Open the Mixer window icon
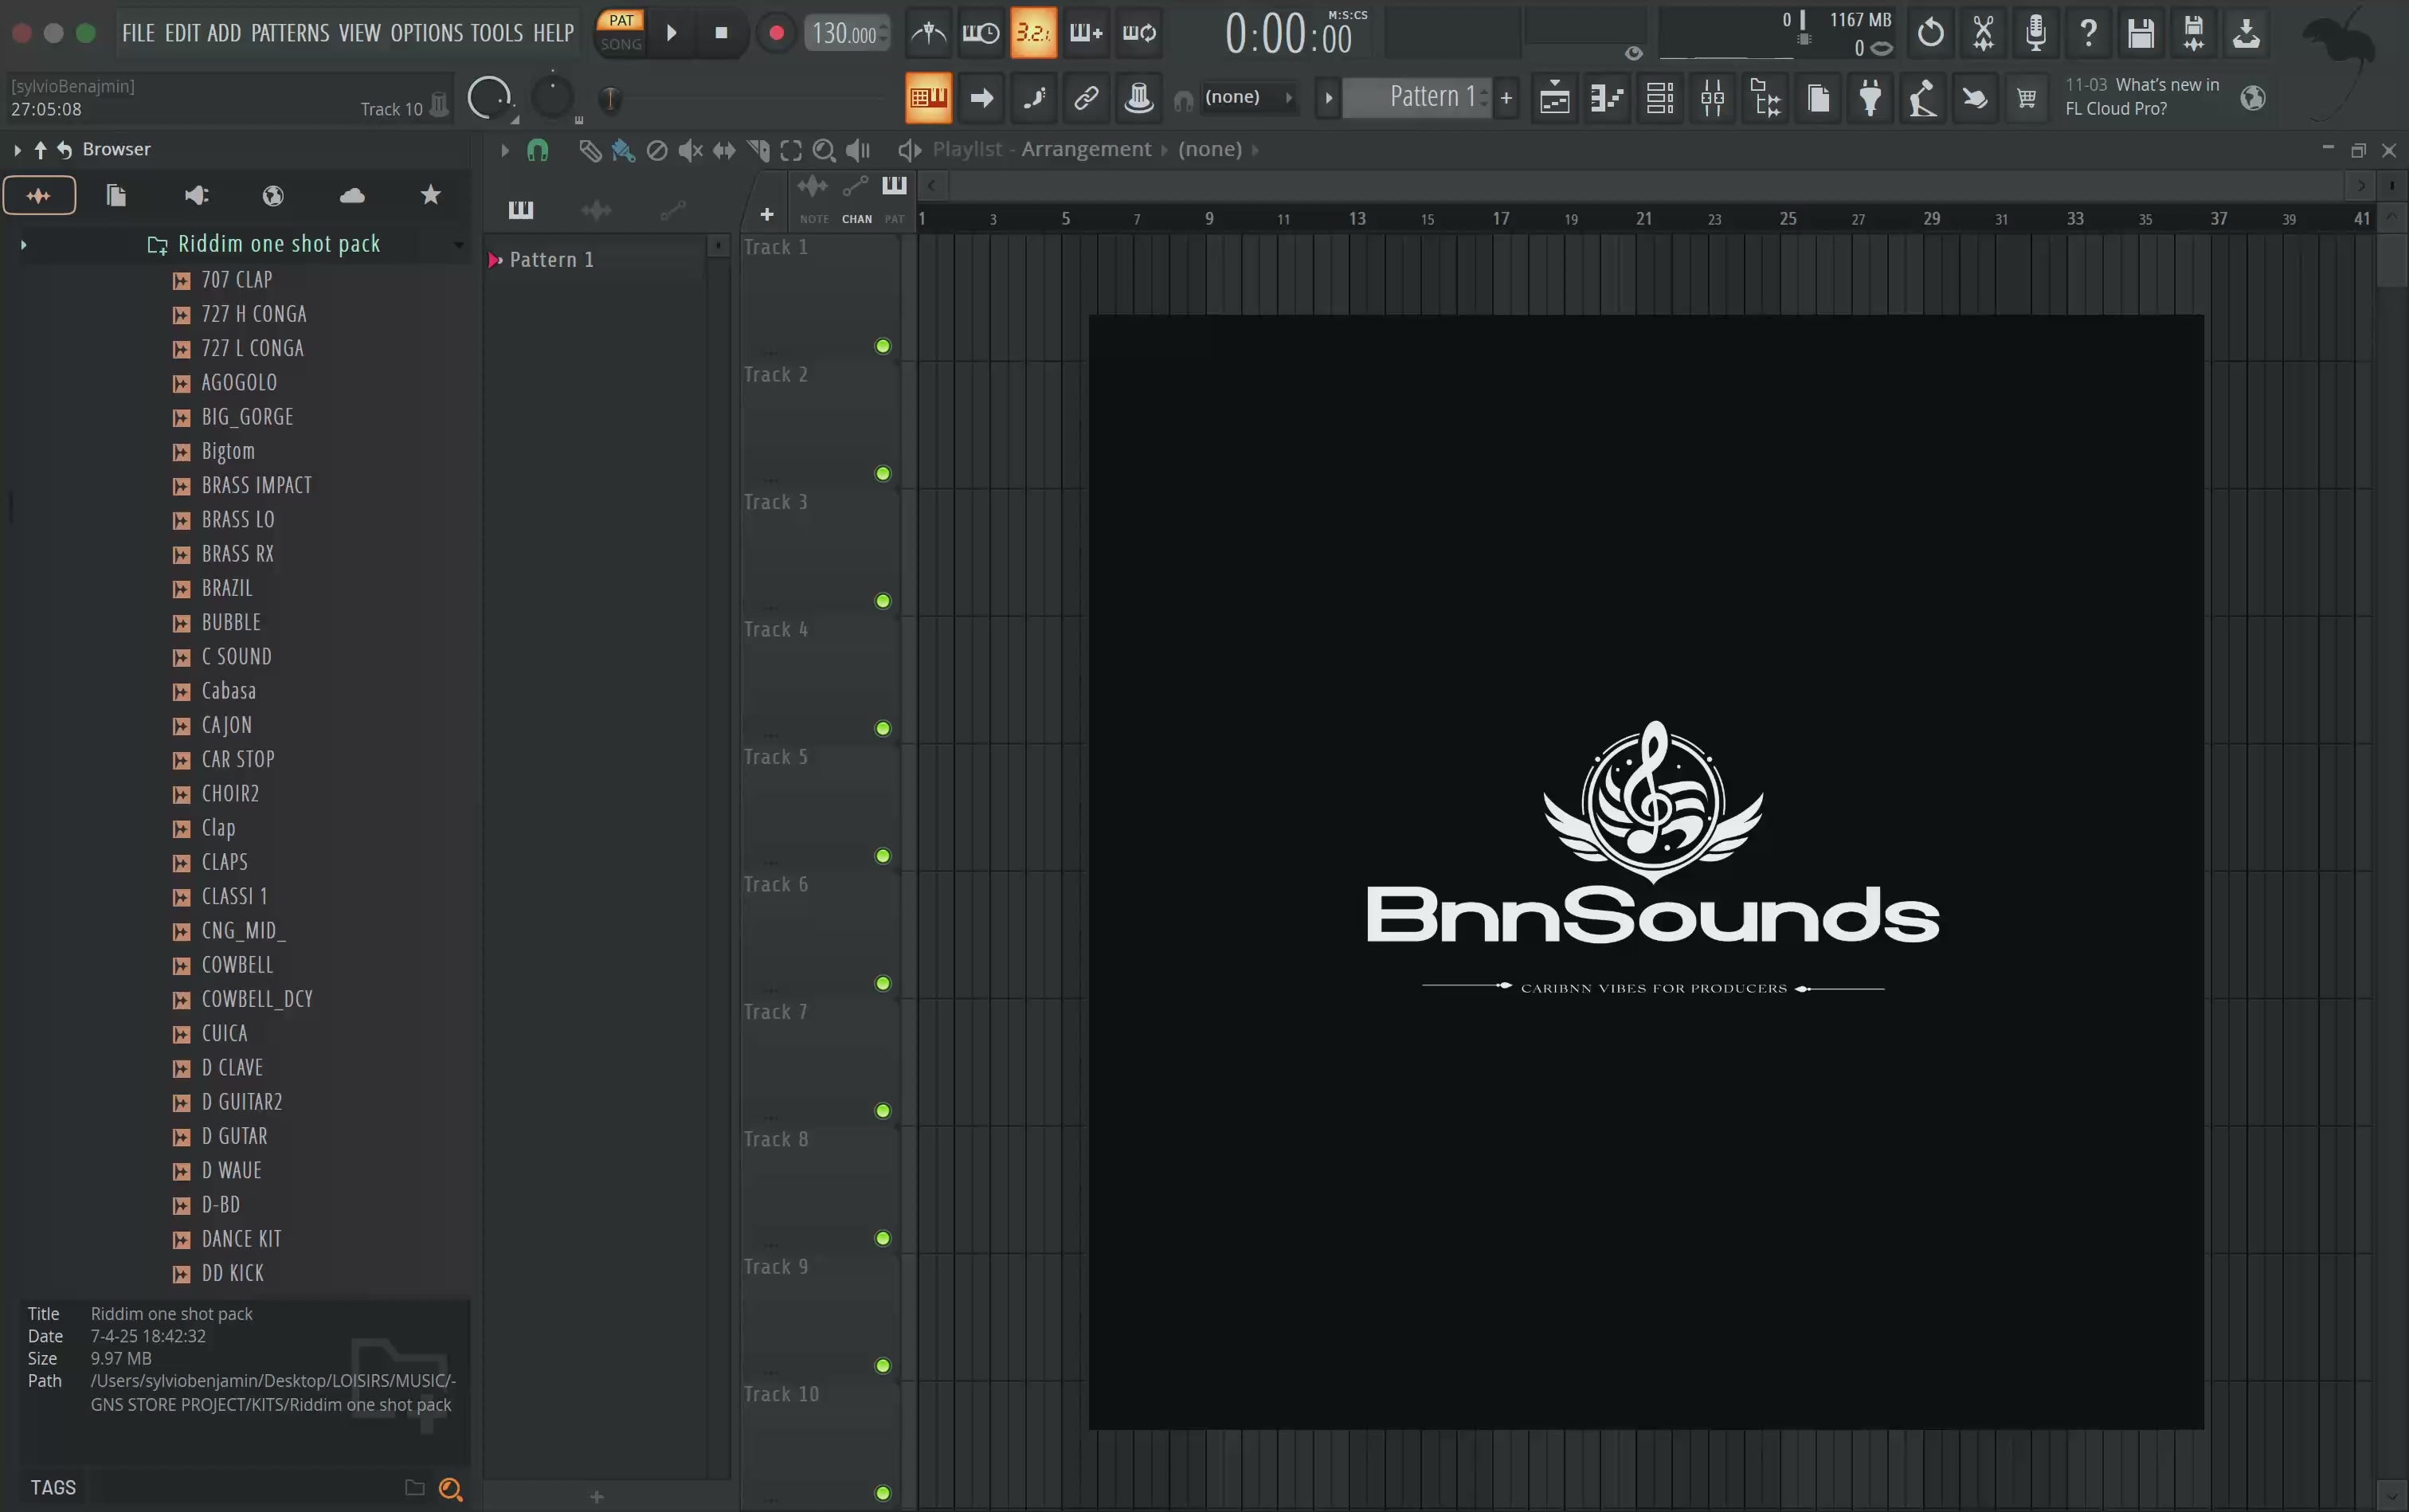The width and height of the screenshot is (2409, 1512). point(1712,98)
